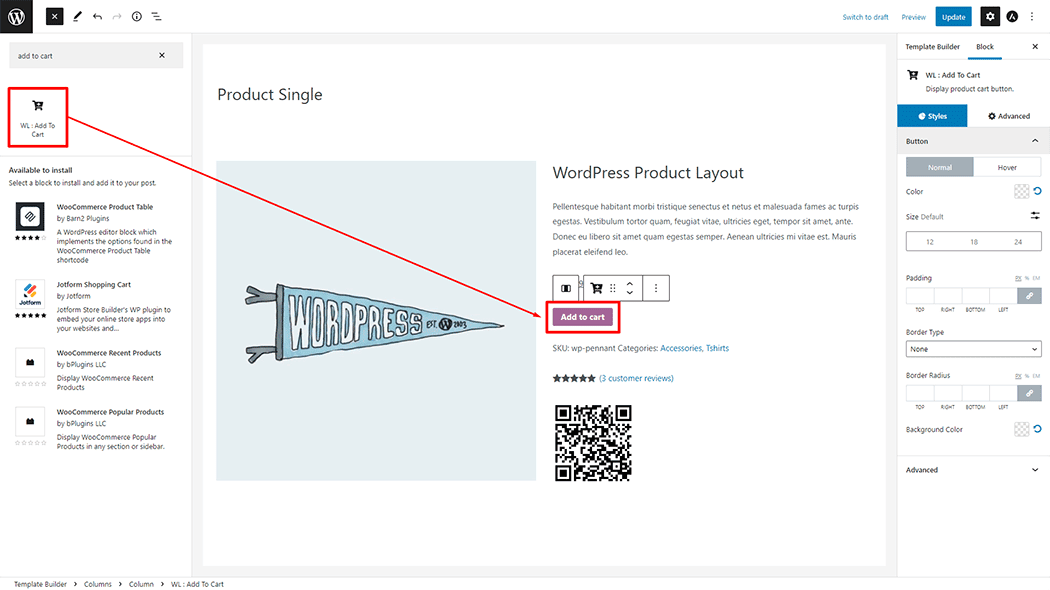Select the edit pencil tool
The height and width of the screenshot is (590, 1050).
tap(77, 17)
